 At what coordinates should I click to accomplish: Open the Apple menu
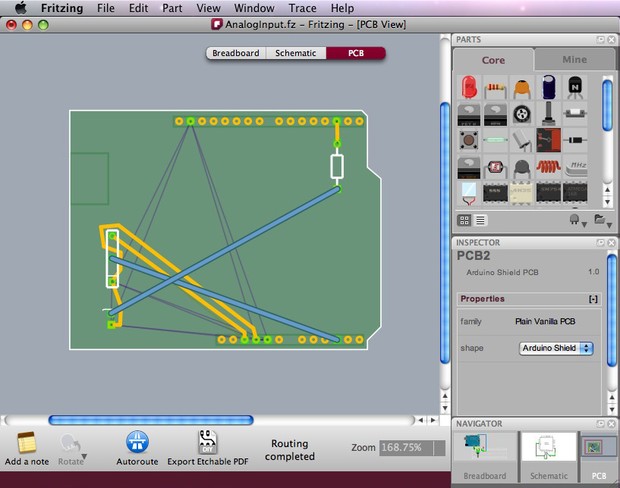(x=21, y=8)
